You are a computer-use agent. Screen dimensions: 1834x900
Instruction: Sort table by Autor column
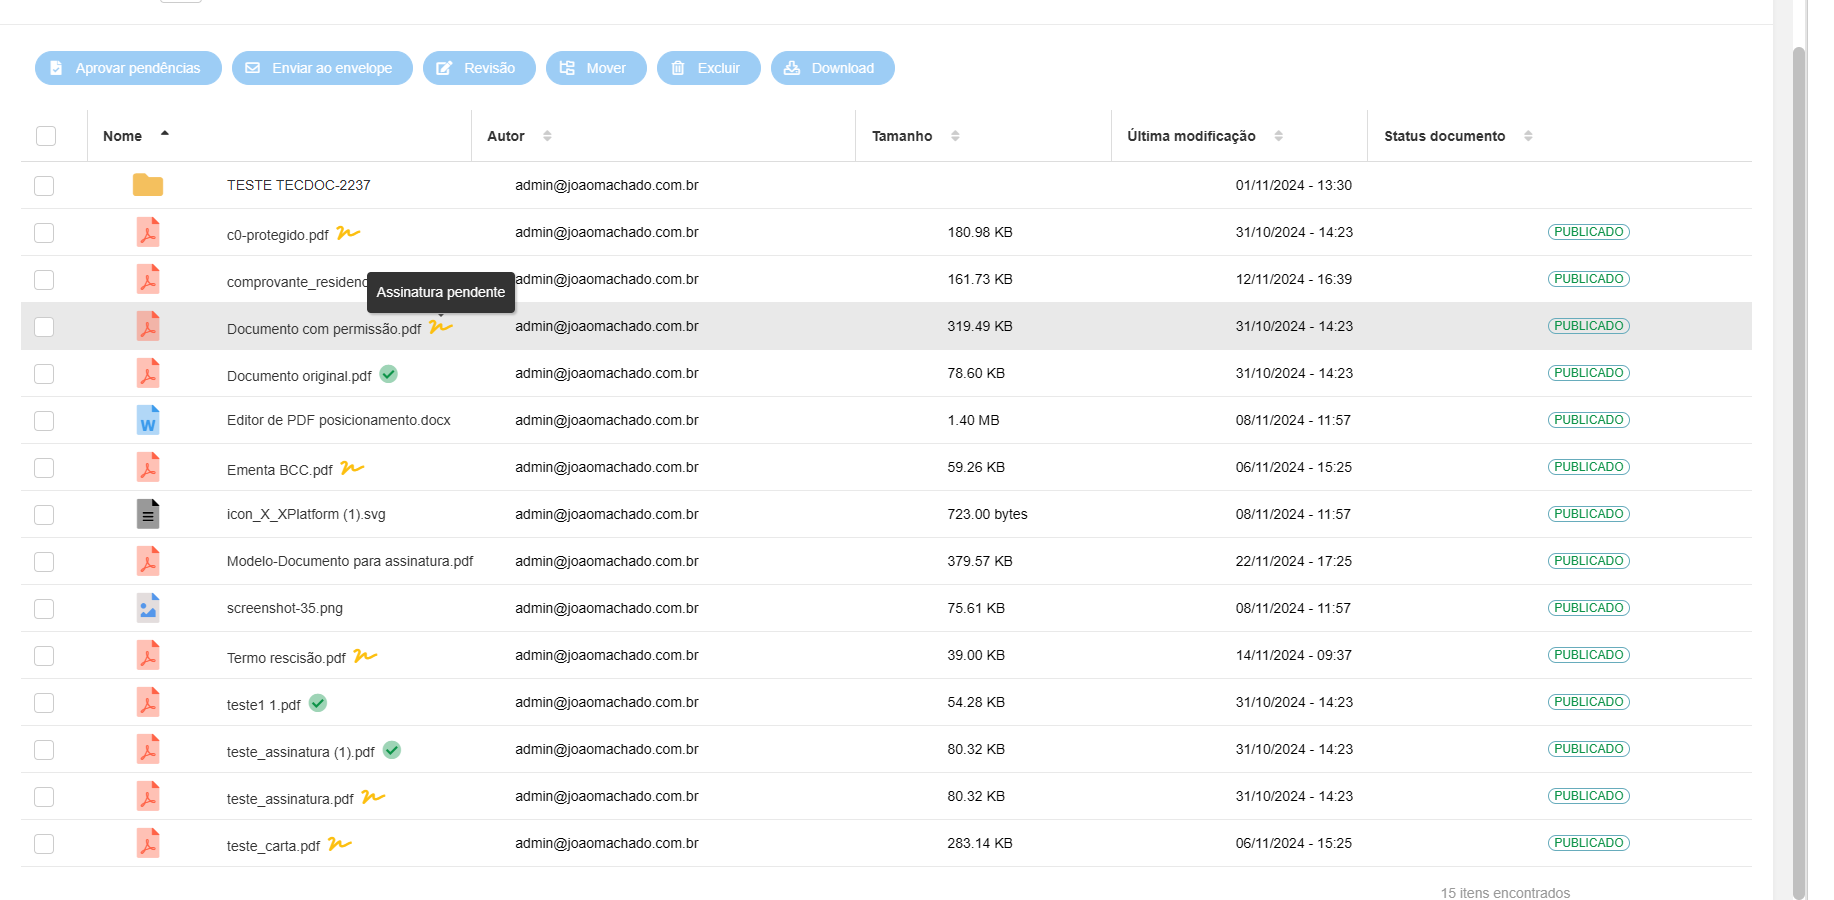click(x=519, y=136)
